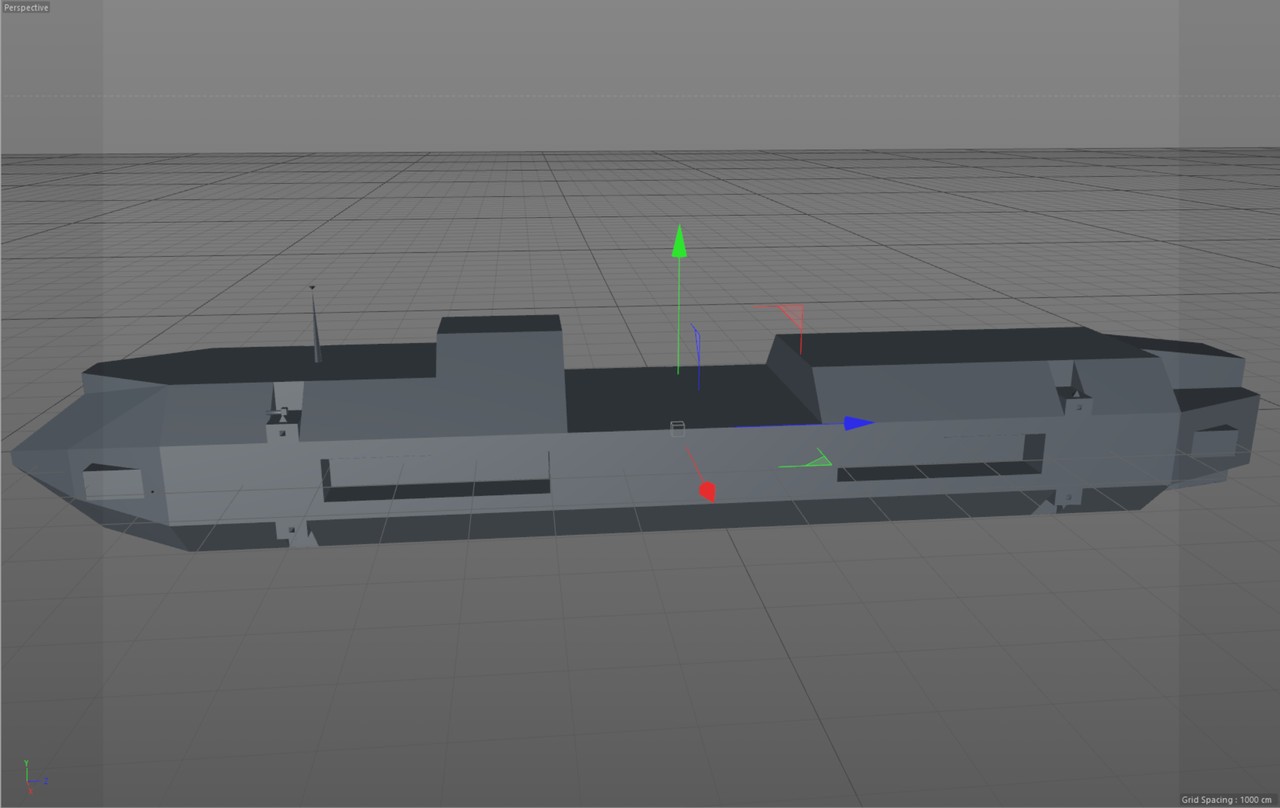Select the lower left hull bracket fixture
Image resolution: width=1280 pixels, height=808 pixels.
coord(295,531)
